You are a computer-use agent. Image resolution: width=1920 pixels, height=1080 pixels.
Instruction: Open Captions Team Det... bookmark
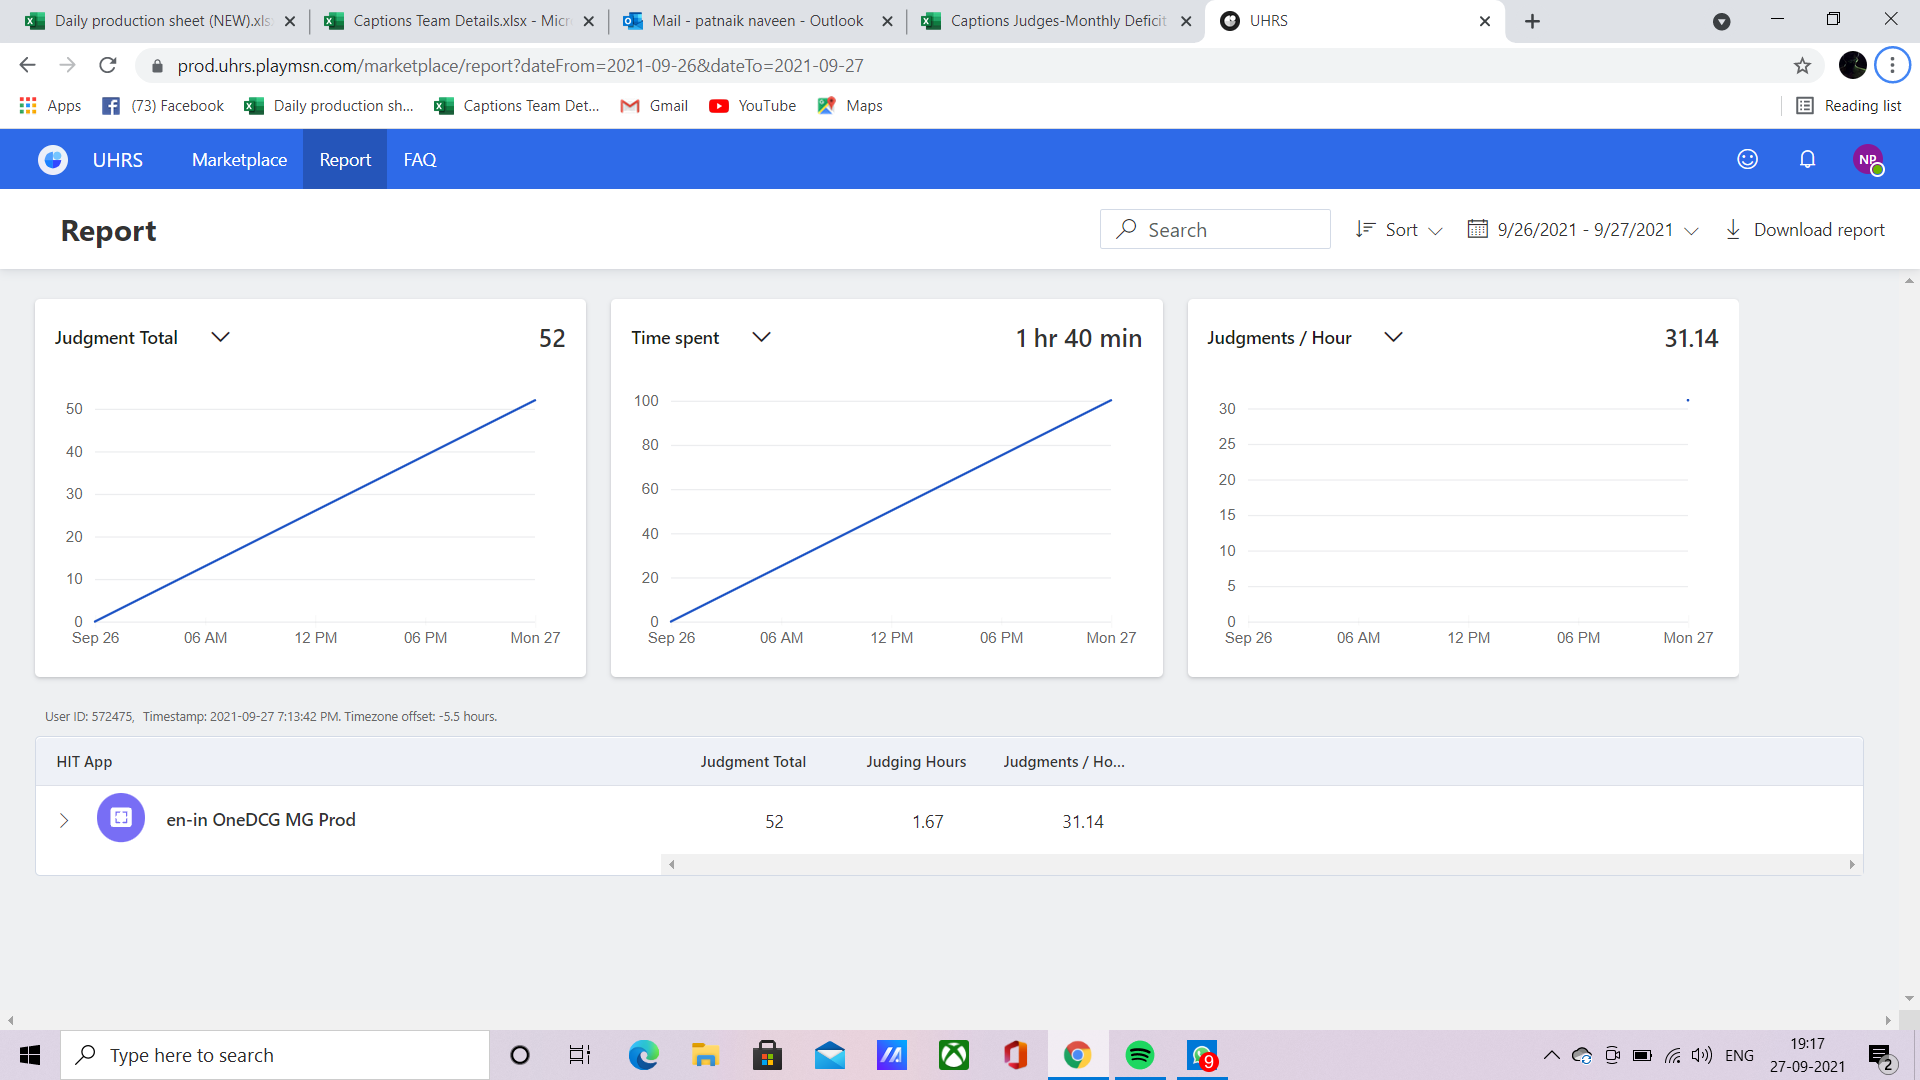517,106
